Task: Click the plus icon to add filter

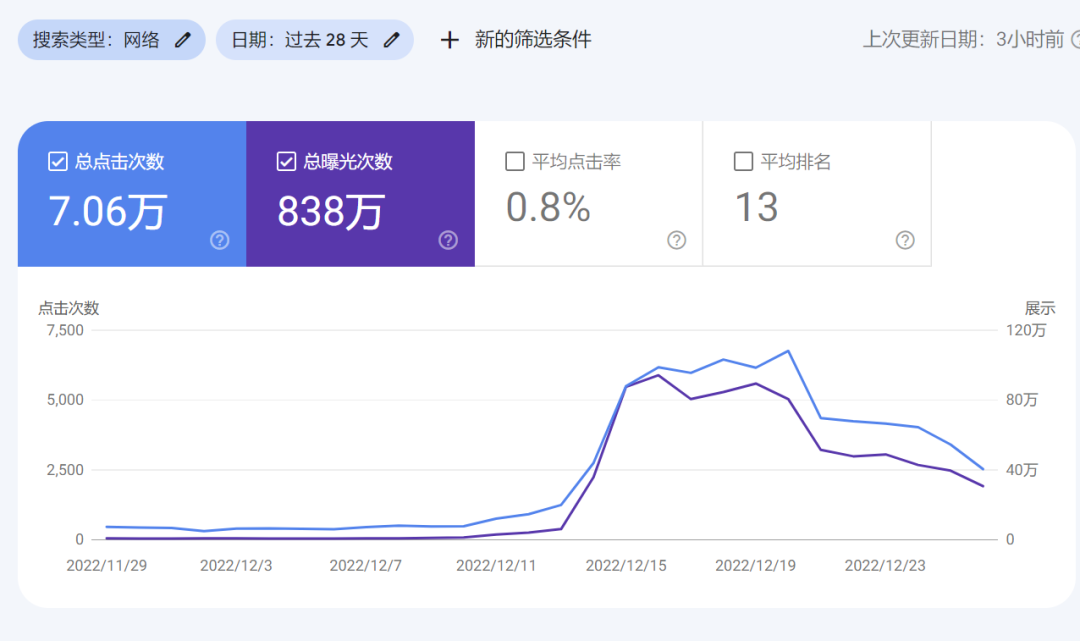Action: click(448, 40)
